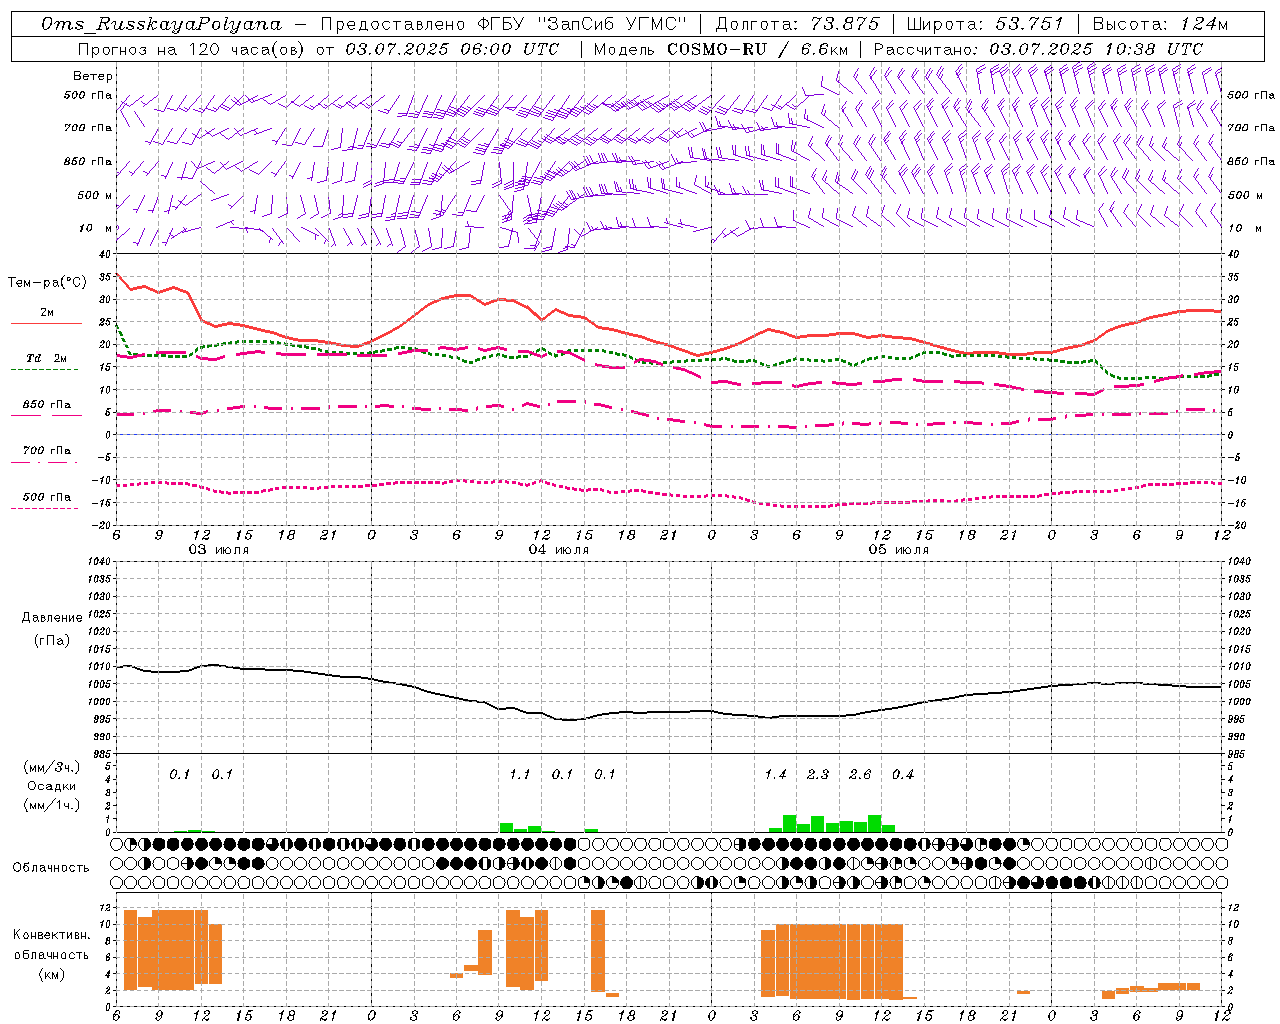1280x1024 pixels.
Task: Click the Конвективн. облачность (км) label
Action: (51, 954)
